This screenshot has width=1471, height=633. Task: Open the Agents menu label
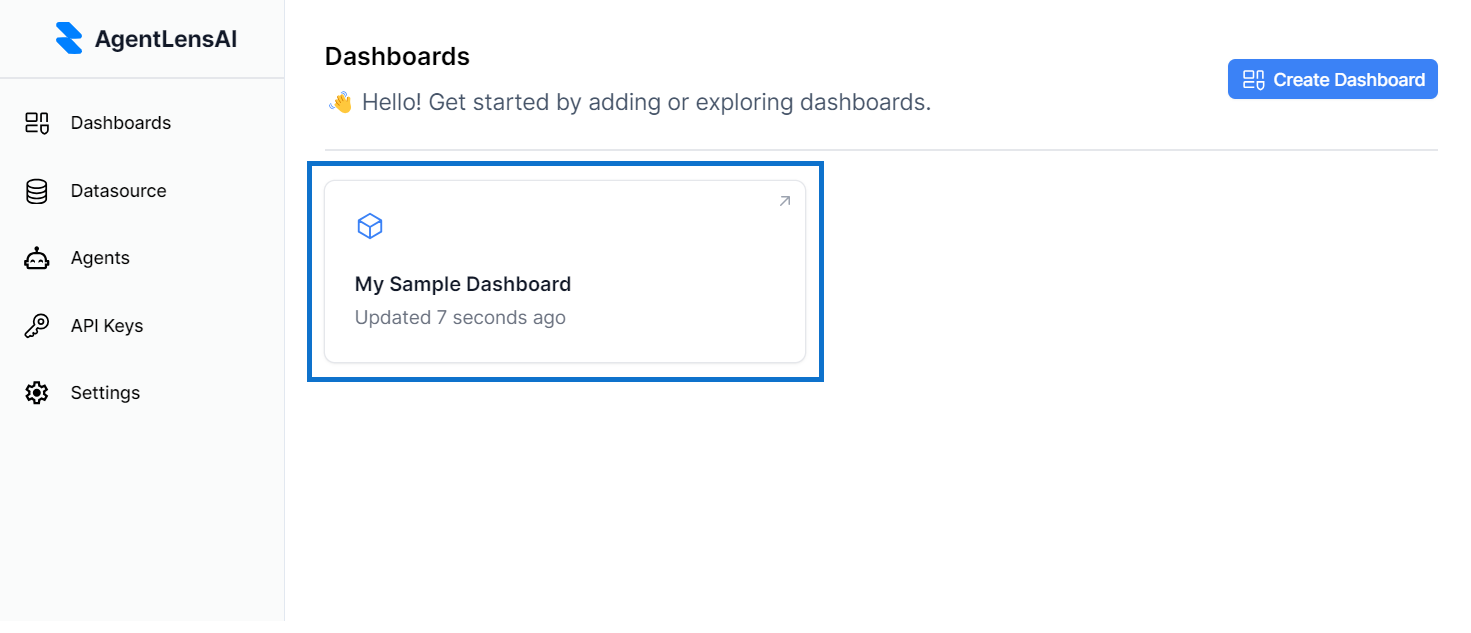click(x=100, y=258)
